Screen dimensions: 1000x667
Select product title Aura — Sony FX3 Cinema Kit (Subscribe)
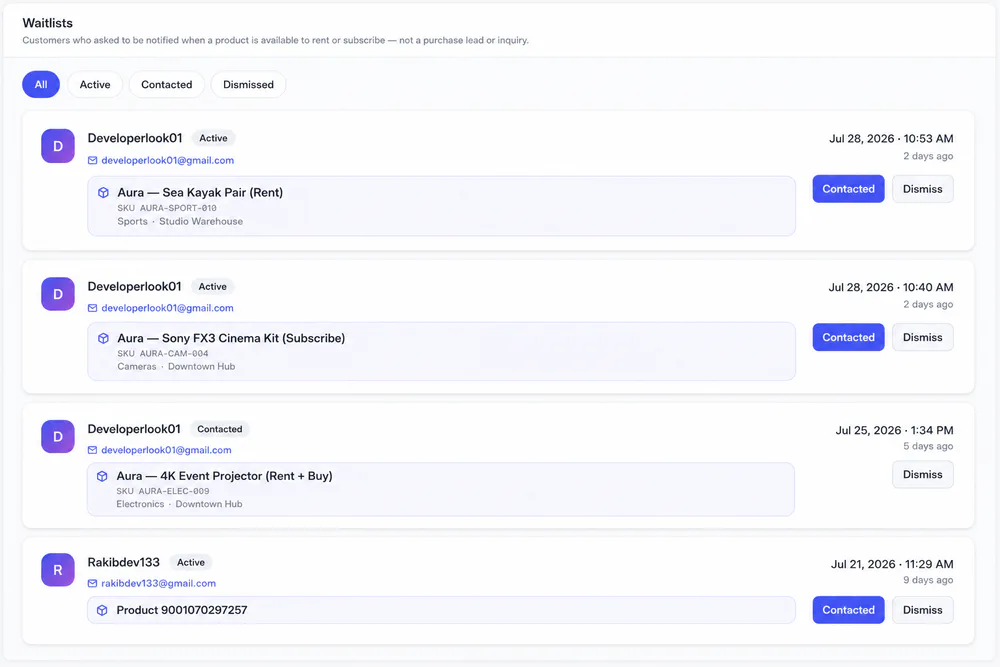point(231,339)
